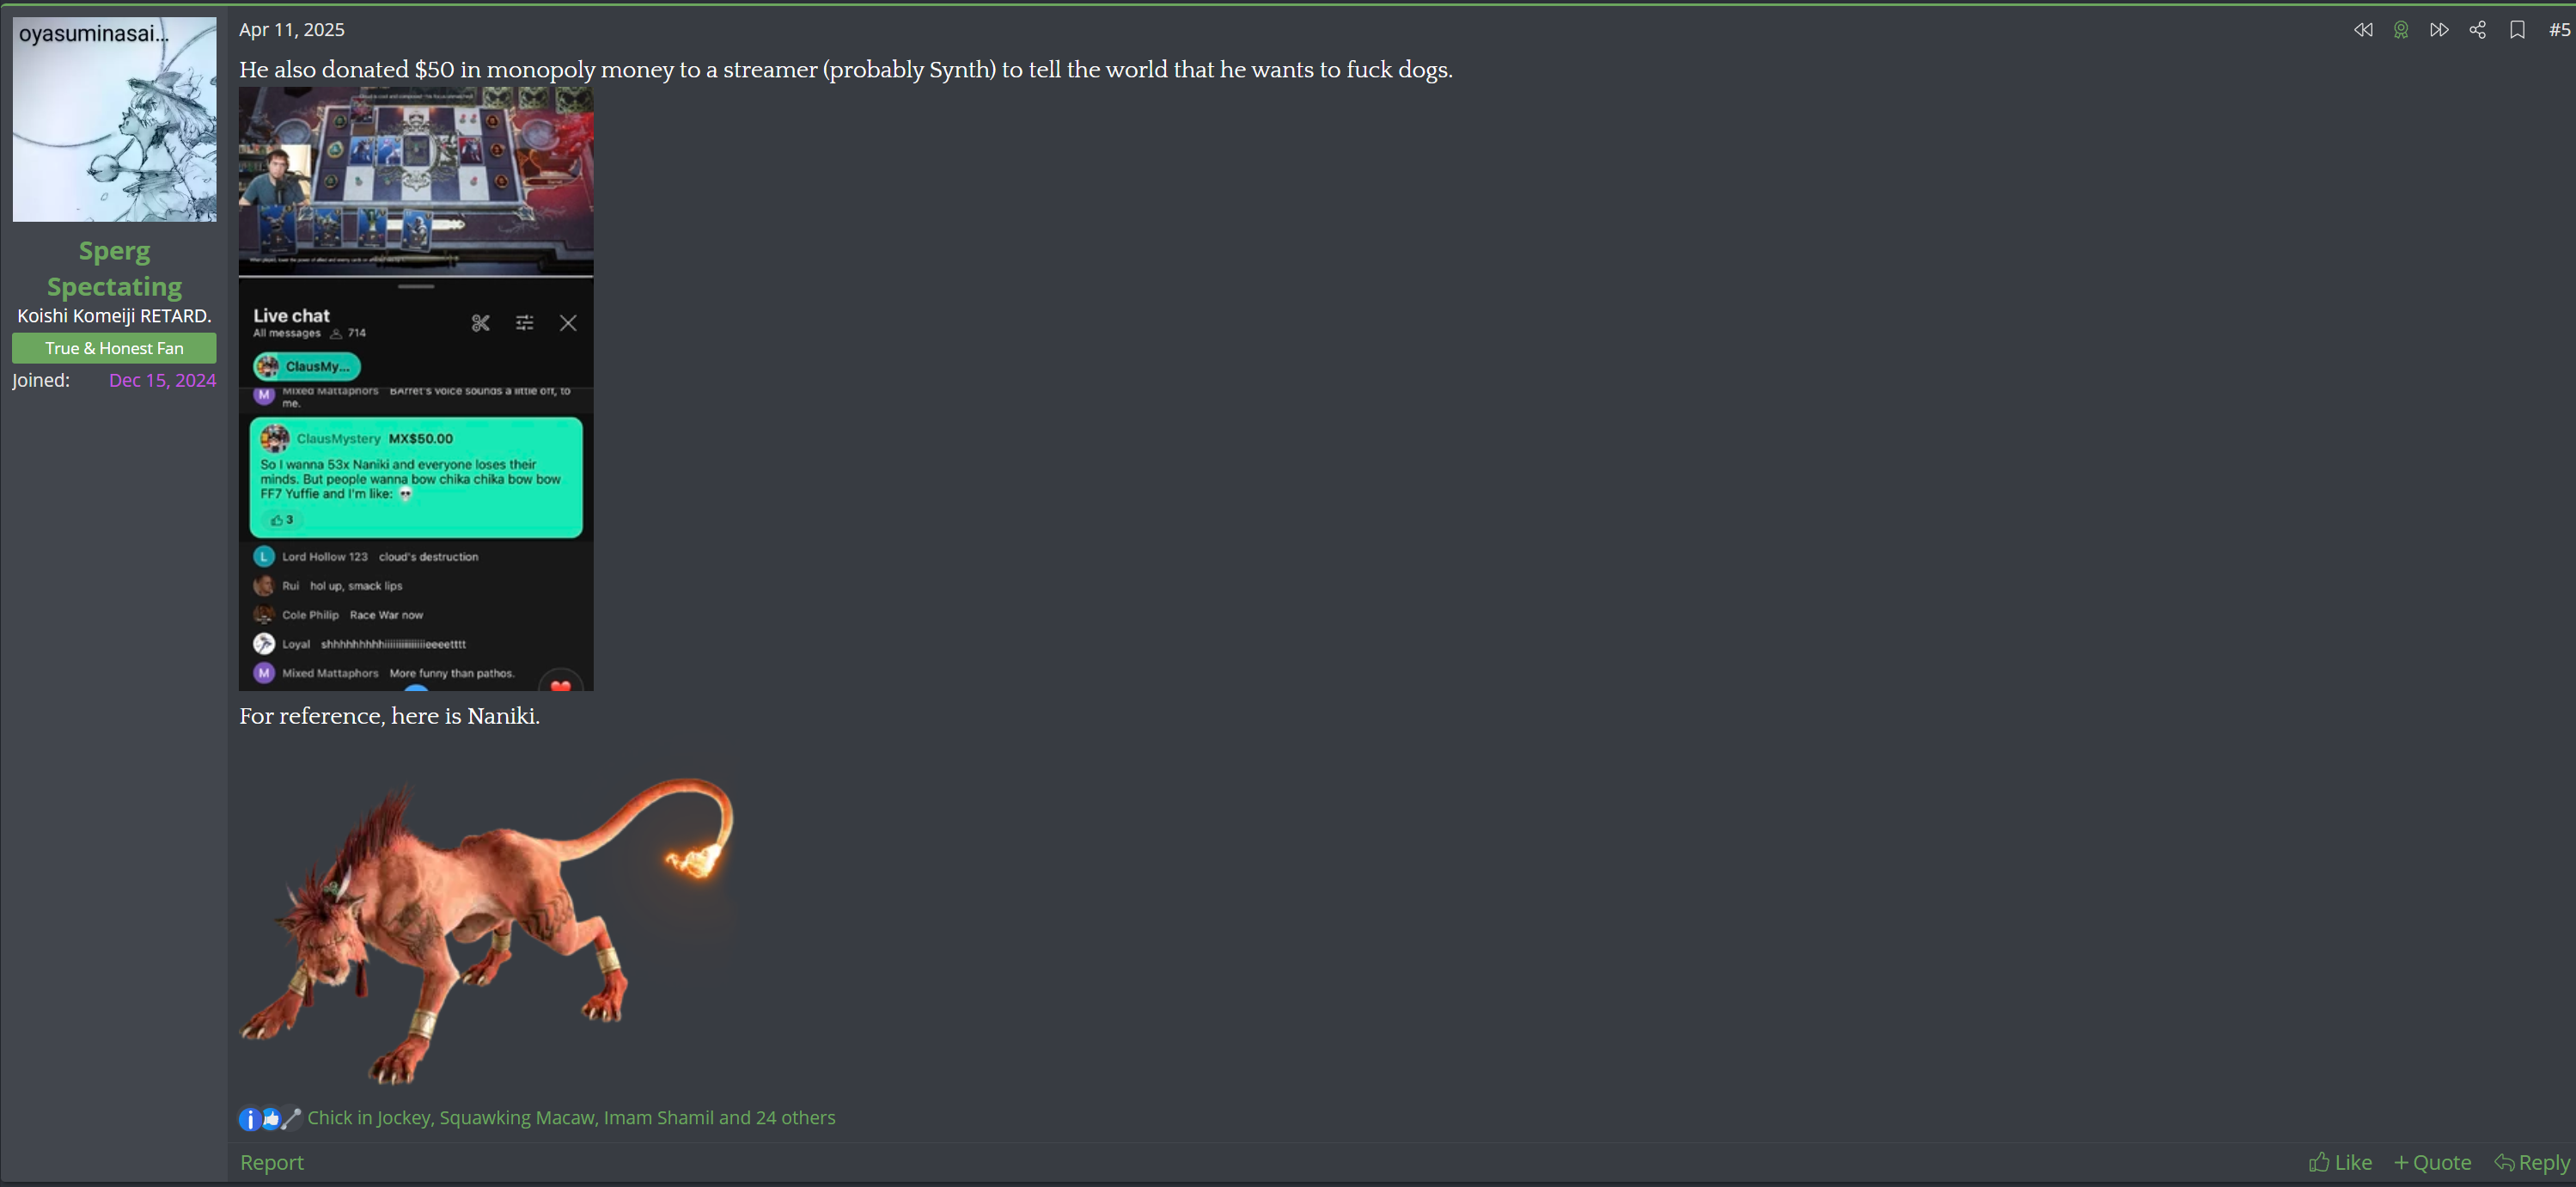Click the Like button
The width and height of the screenshot is (2576, 1187).
click(x=2340, y=1162)
